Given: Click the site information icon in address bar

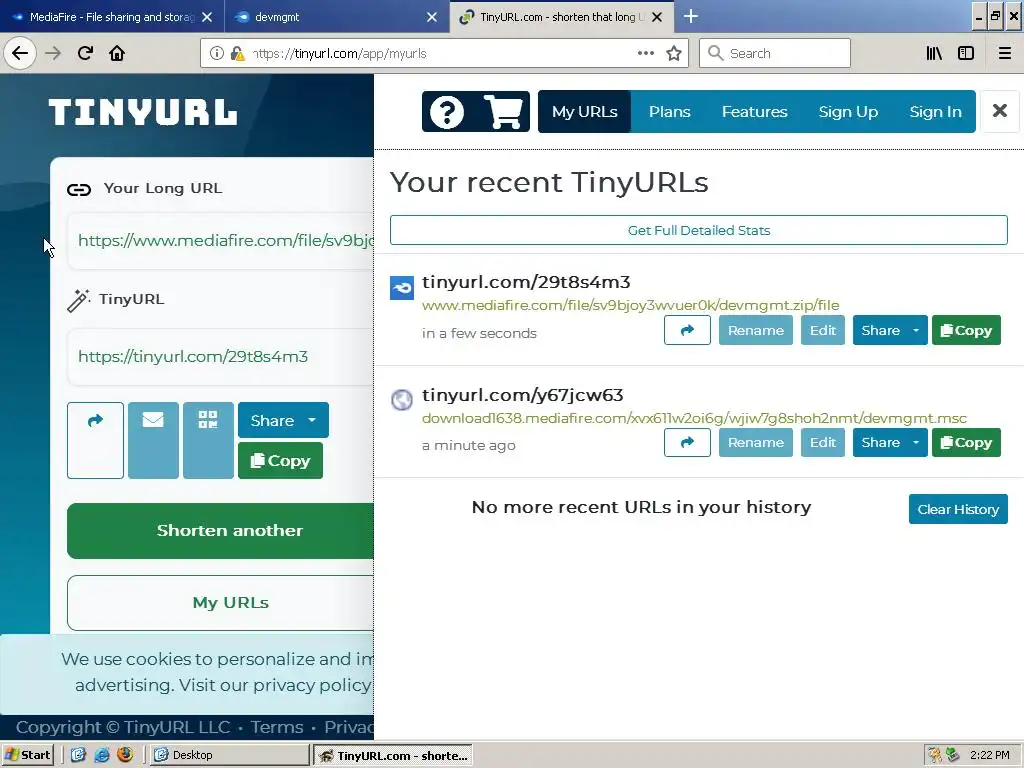Looking at the screenshot, I should (x=217, y=53).
